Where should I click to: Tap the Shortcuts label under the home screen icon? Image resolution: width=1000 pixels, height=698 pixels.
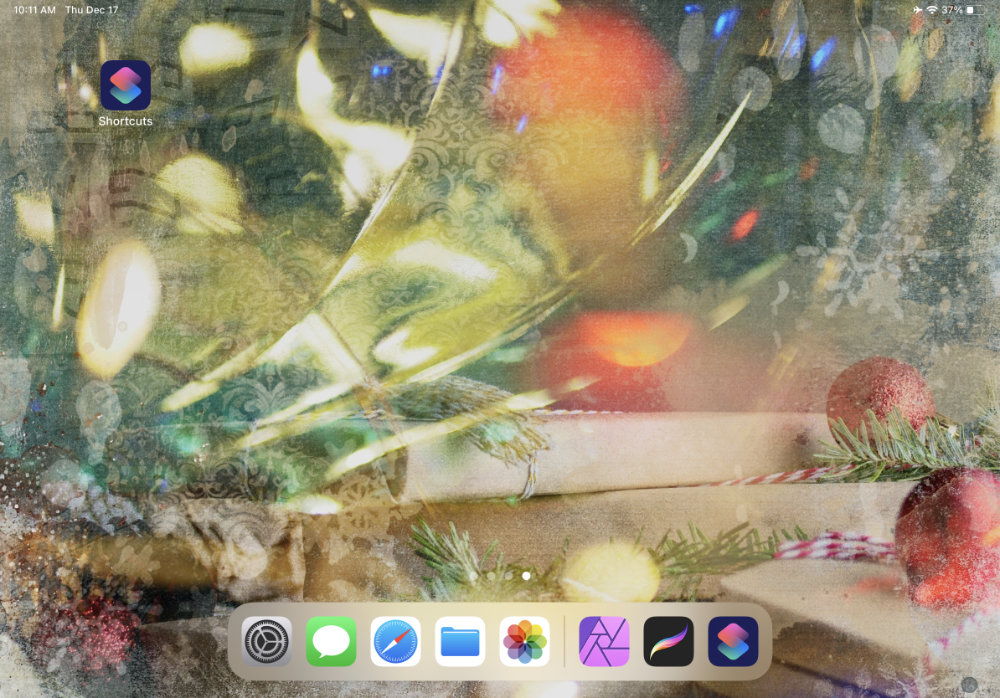125,121
